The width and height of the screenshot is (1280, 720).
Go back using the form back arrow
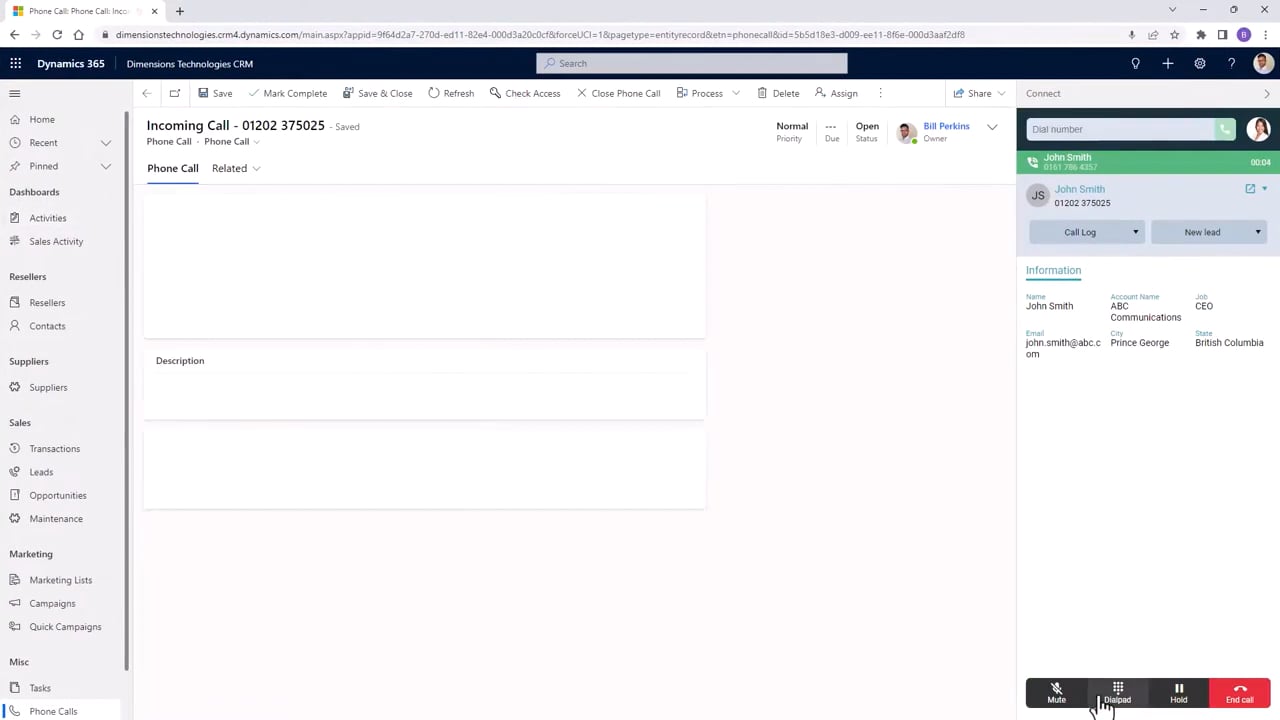(147, 93)
